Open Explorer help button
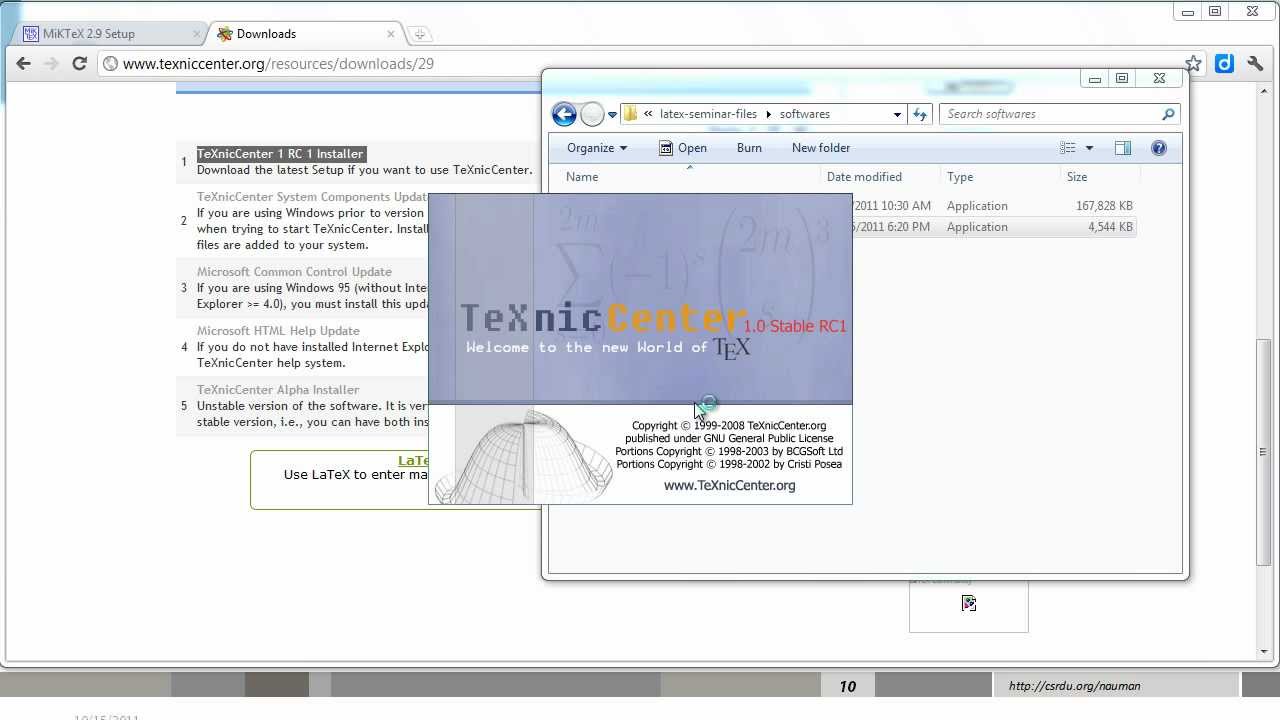 click(1159, 148)
